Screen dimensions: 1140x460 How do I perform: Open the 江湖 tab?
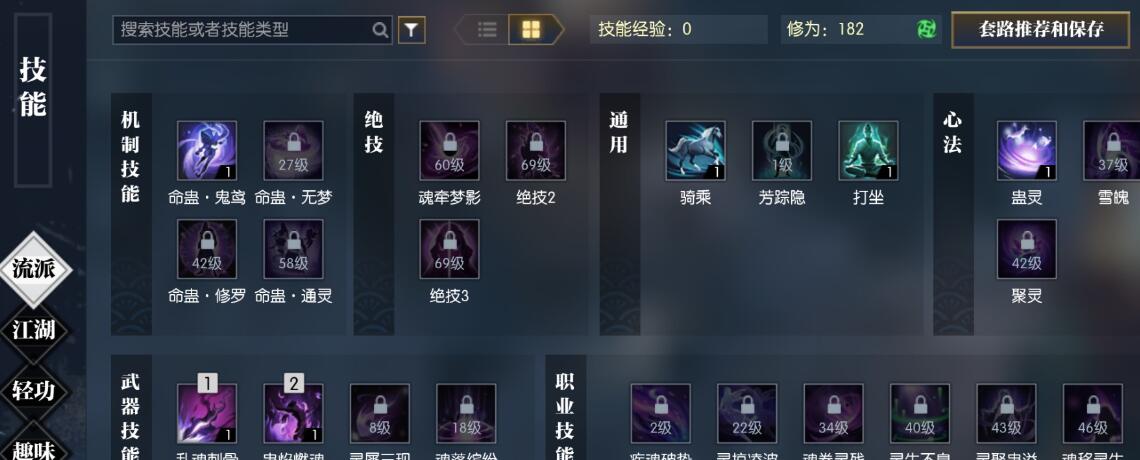(33, 330)
